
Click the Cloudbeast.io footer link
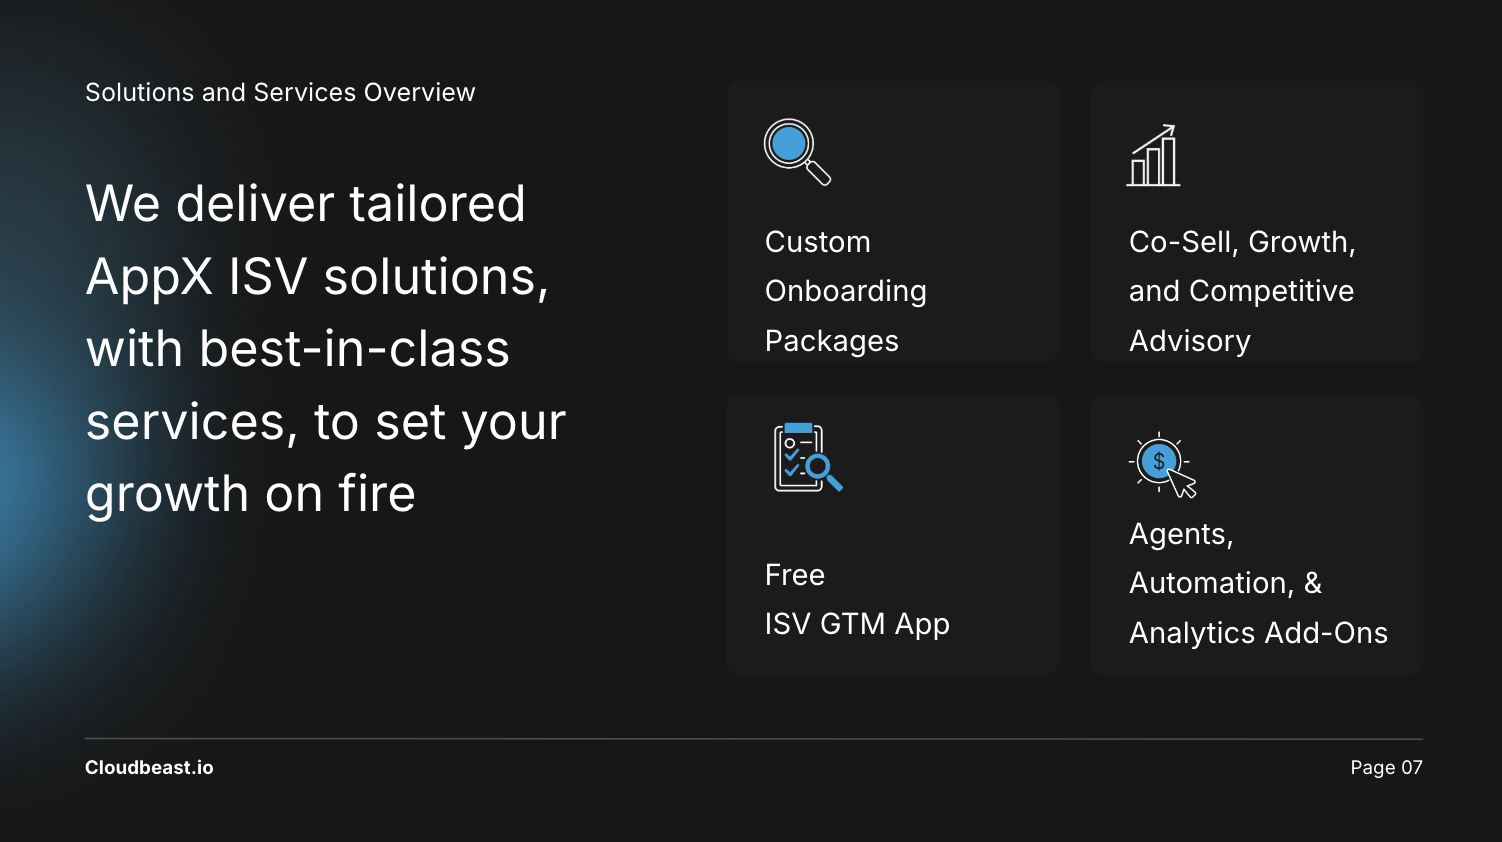coord(149,767)
